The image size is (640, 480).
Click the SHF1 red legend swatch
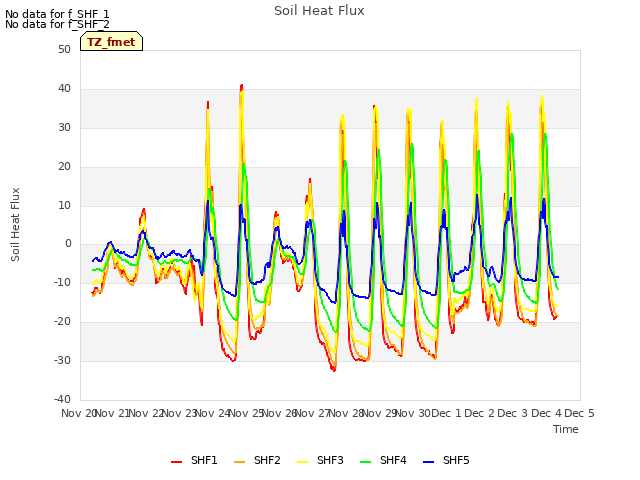pos(176,462)
